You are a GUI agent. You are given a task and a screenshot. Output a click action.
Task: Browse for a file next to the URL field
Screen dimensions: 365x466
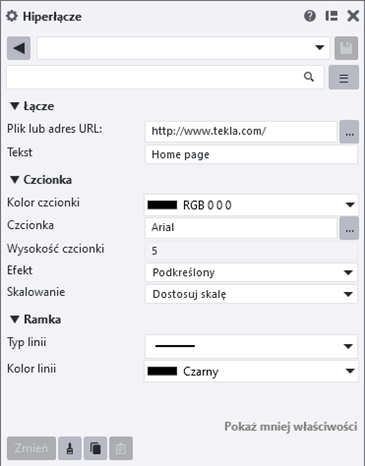[349, 132]
